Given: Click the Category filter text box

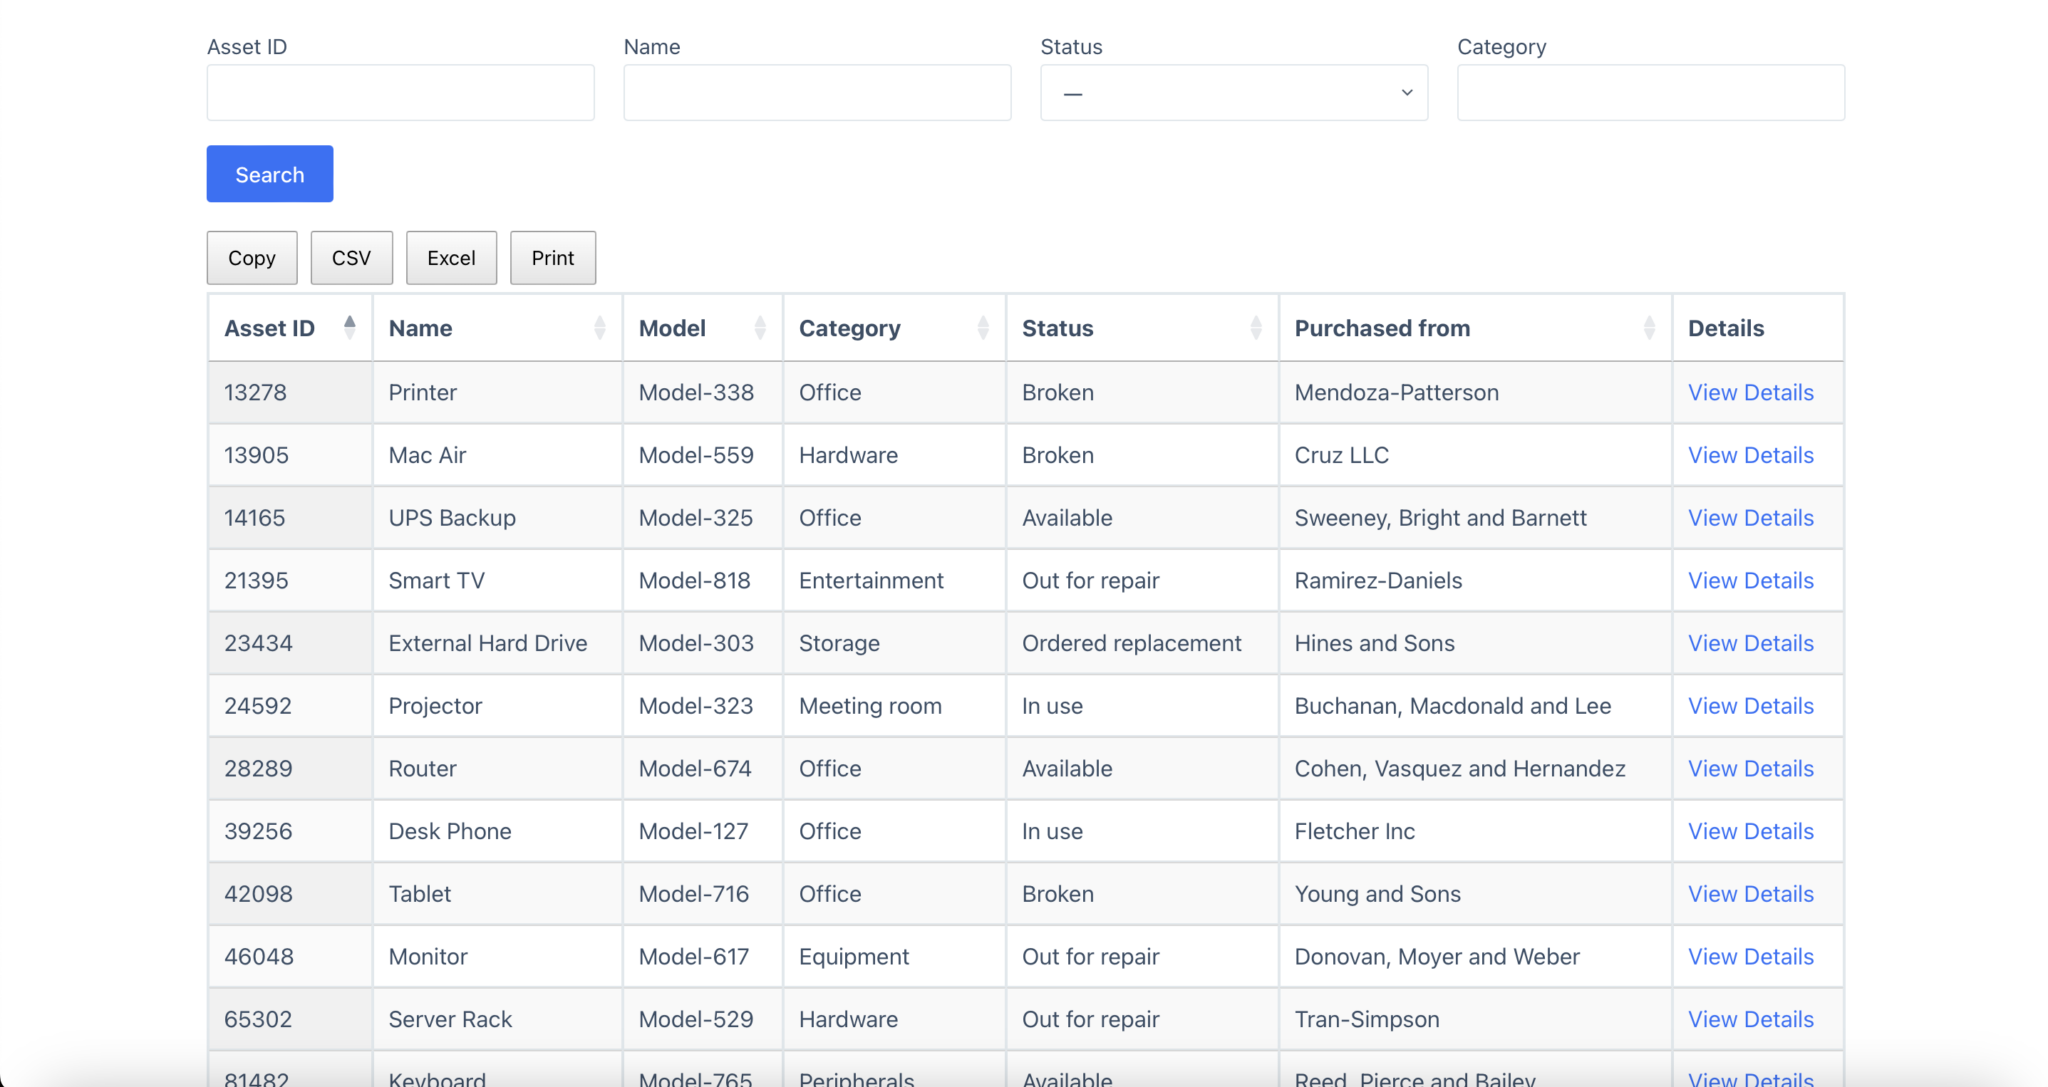Looking at the screenshot, I should pyautogui.click(x=1651, y=93).
